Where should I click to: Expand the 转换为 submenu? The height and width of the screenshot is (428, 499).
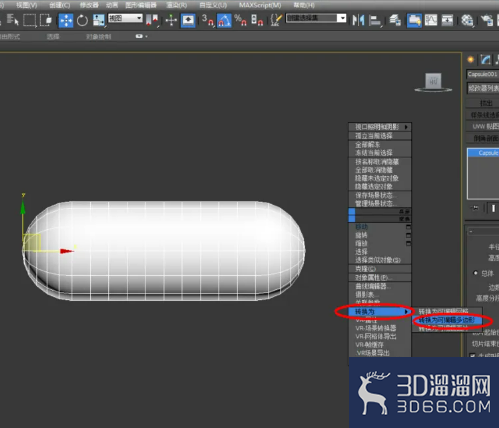click(x=380, y=312)
